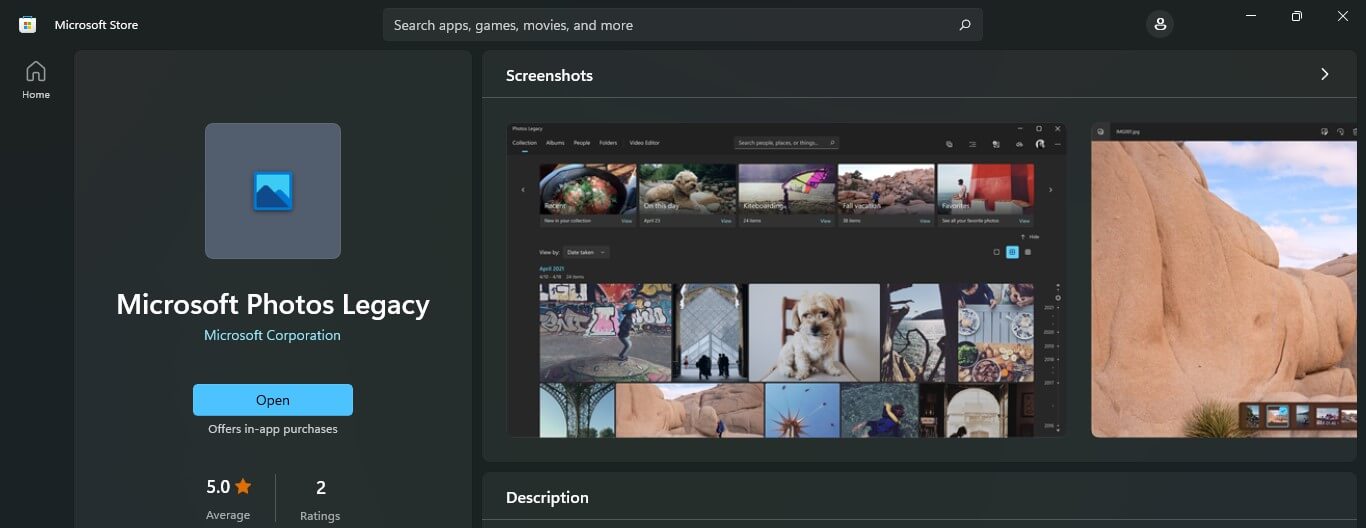1366x528 pixels.
Task: Click the Offers in-app purchases text
Action: pyautogui.click(x=272, y=429)
